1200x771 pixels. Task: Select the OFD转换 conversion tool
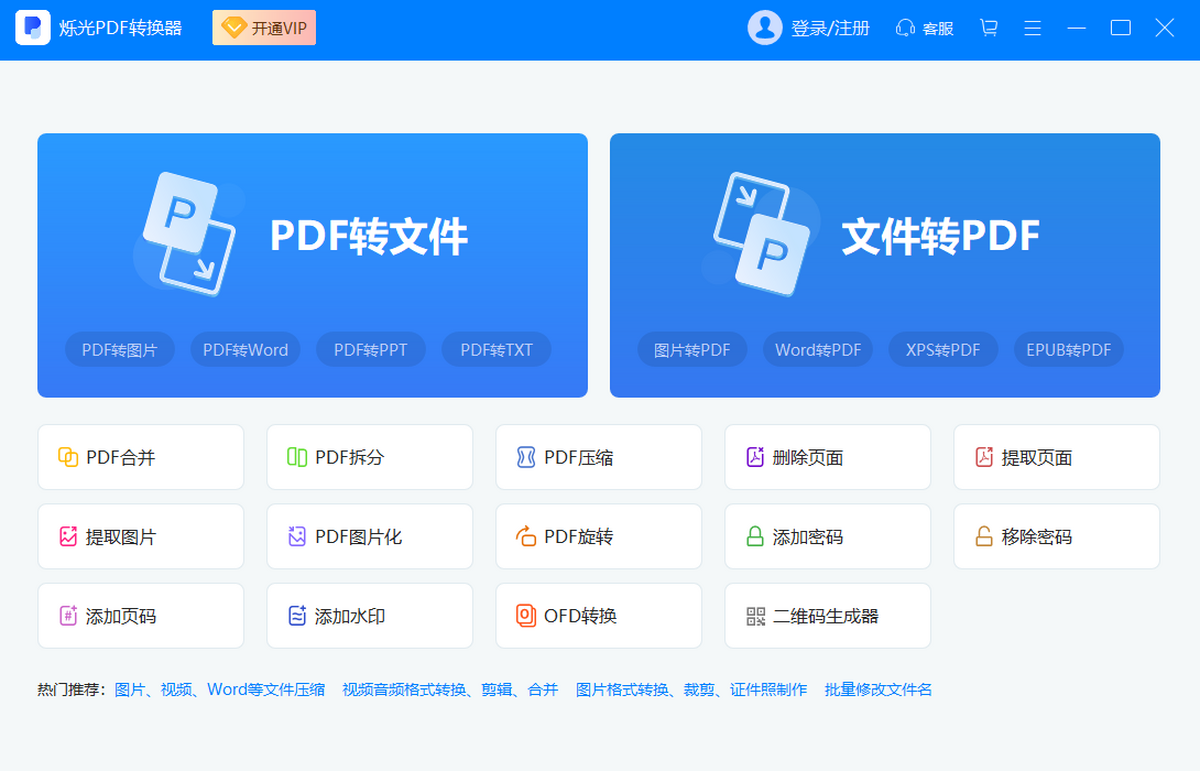(x=598, y=615)
